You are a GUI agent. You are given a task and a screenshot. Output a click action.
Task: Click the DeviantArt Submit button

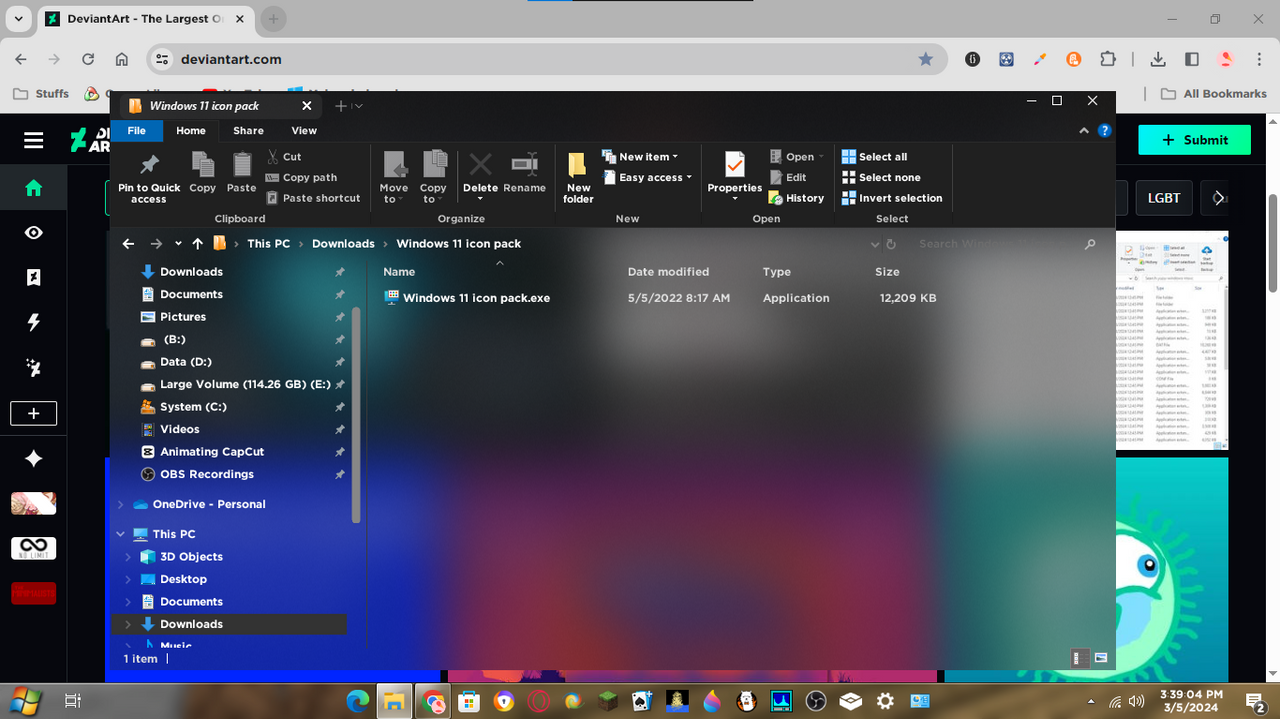click(x=1194, y=140)
